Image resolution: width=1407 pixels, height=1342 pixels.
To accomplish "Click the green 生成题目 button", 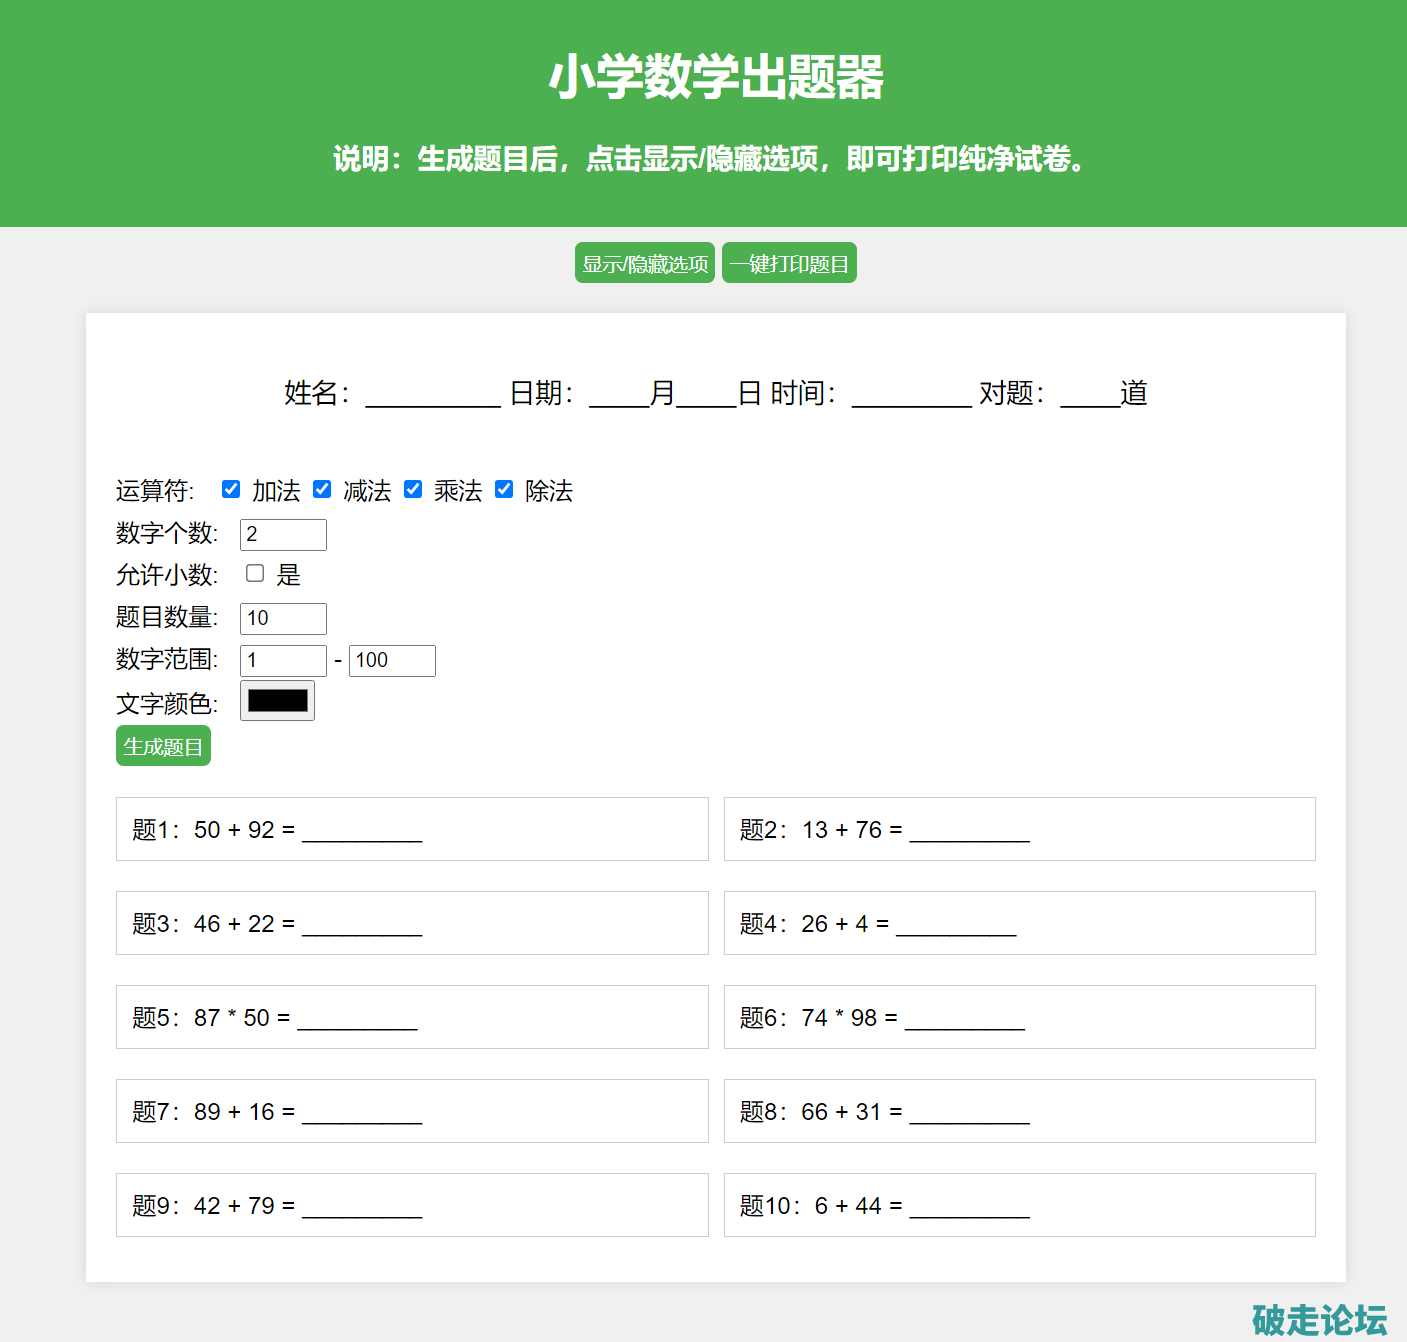I will (x=163, y=746).
